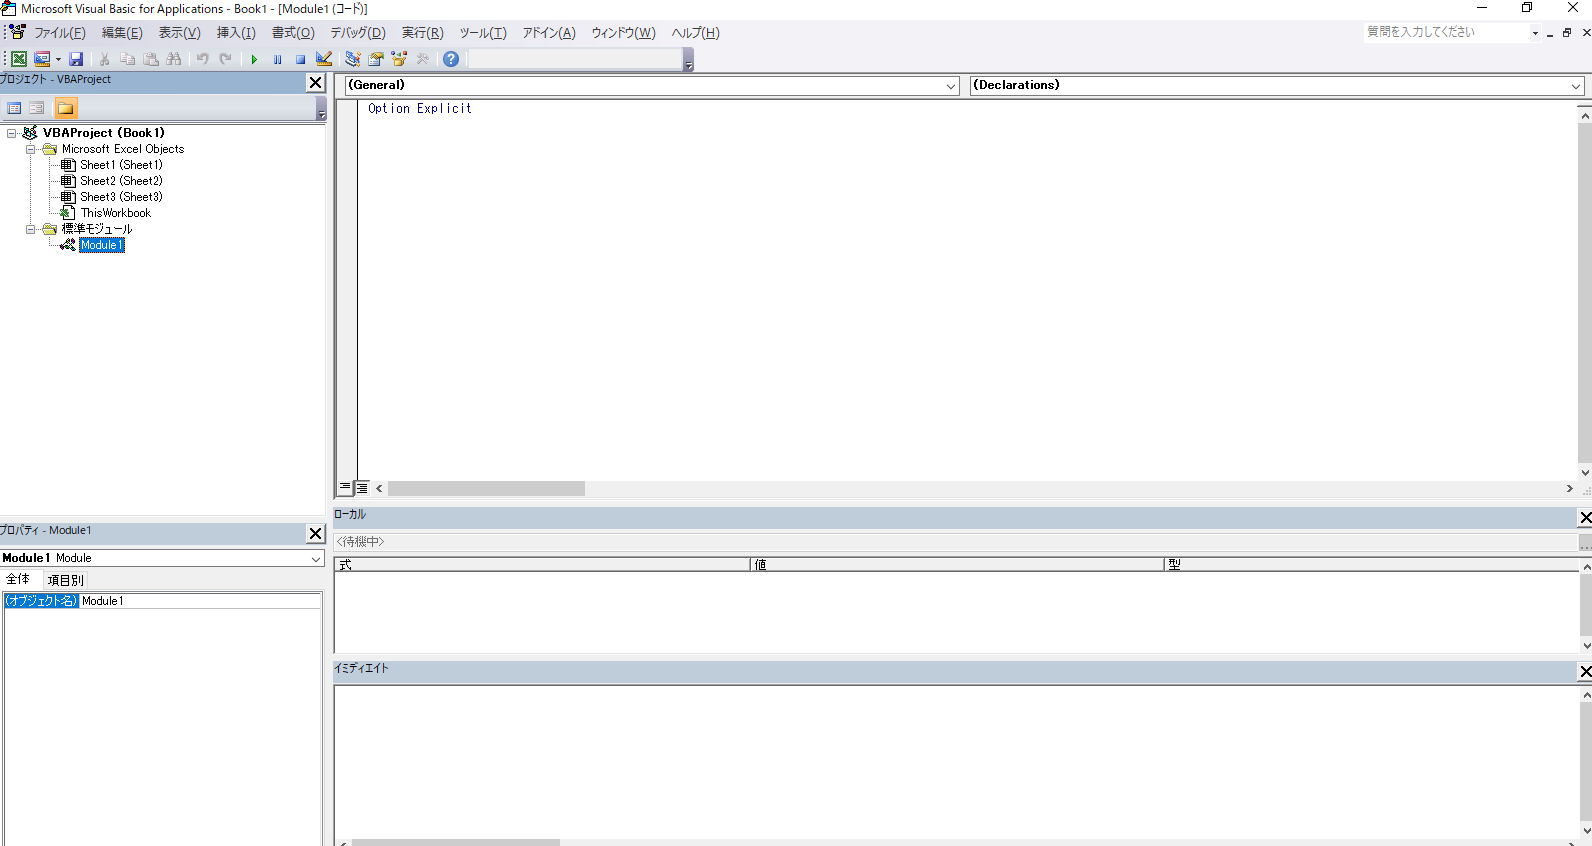Click in the help question search box
This screenshot has height=846, width=1592.
1446,32
